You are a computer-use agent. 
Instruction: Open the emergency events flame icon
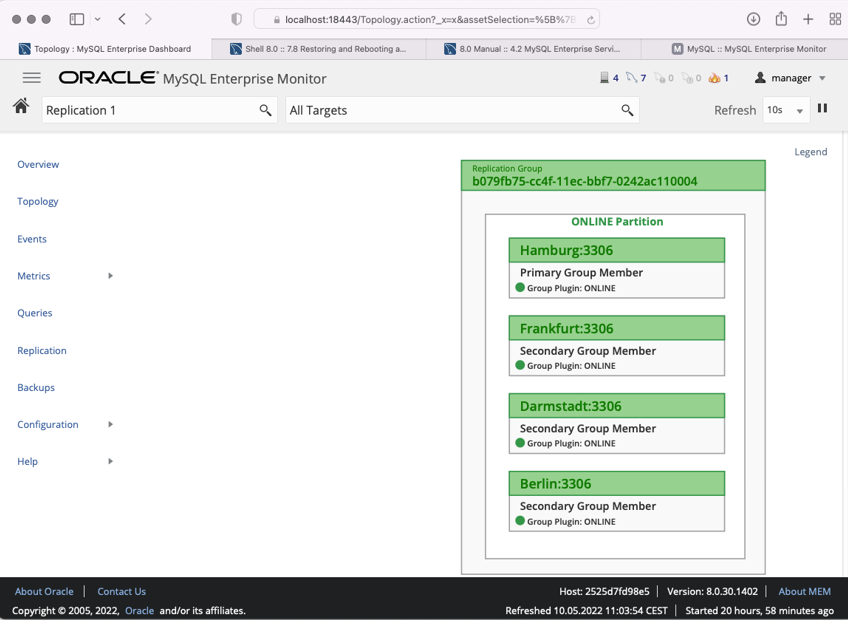click(x=714, y=78)
